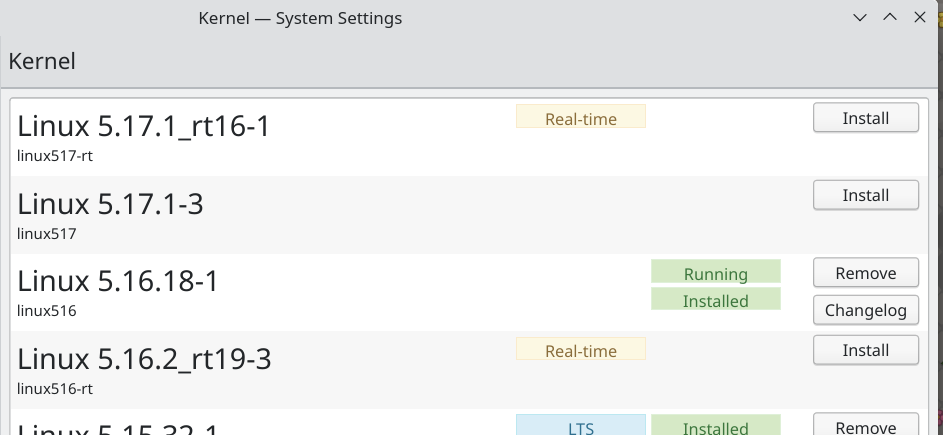The width and height of the screenshot is (943, 435).
Task: Click the window title Kernel — System Settings
Action: coord(300,18)
